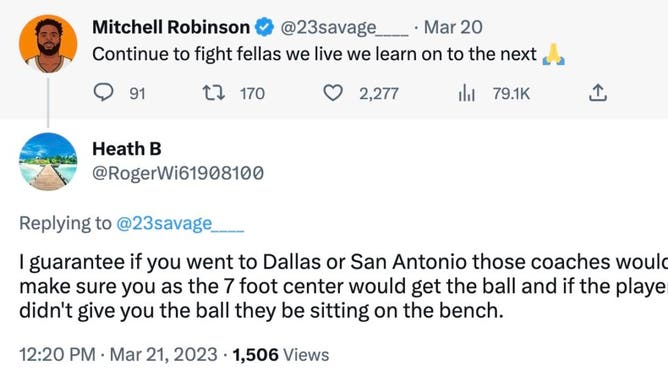Click the 91 replies count

[x=137, y=94]
